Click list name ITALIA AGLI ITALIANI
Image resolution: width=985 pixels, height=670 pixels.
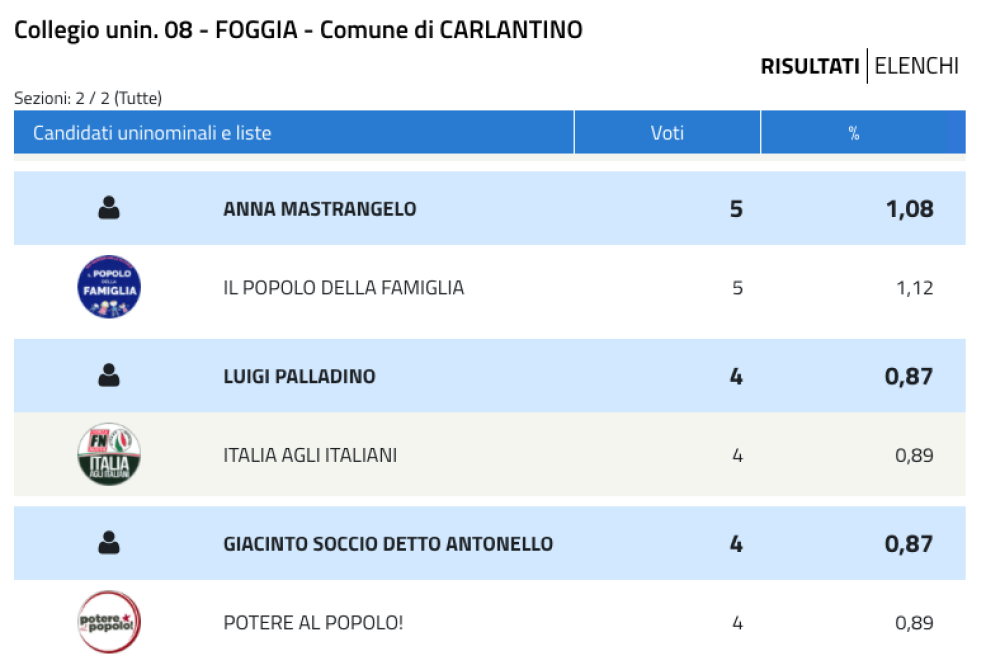(x=310, y=455)
